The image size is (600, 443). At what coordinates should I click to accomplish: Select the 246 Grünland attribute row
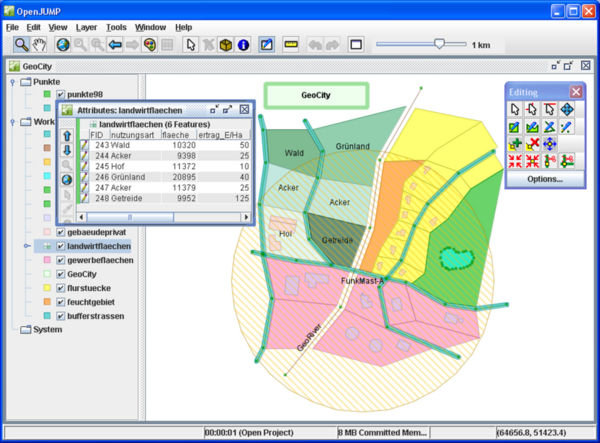pos(165,177)
